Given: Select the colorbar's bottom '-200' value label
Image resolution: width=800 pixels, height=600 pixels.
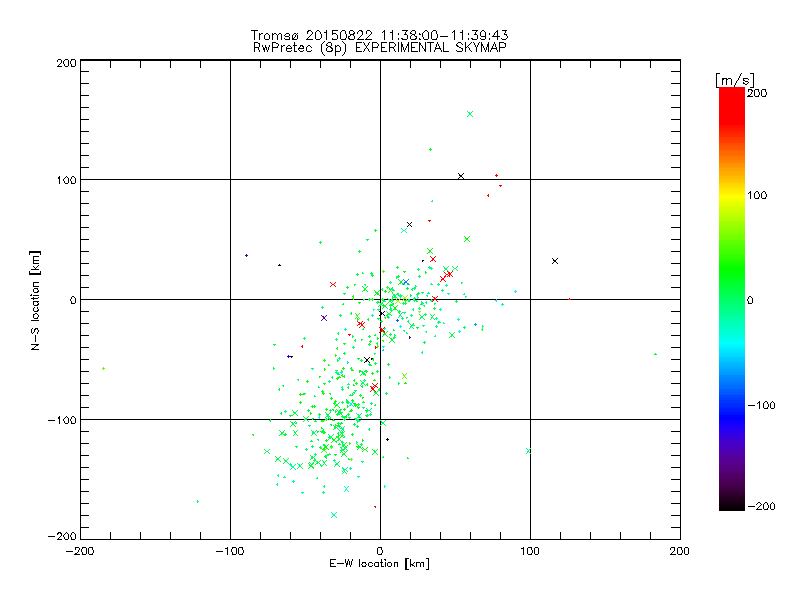Looking at the screenshot, I should [761, 506].
